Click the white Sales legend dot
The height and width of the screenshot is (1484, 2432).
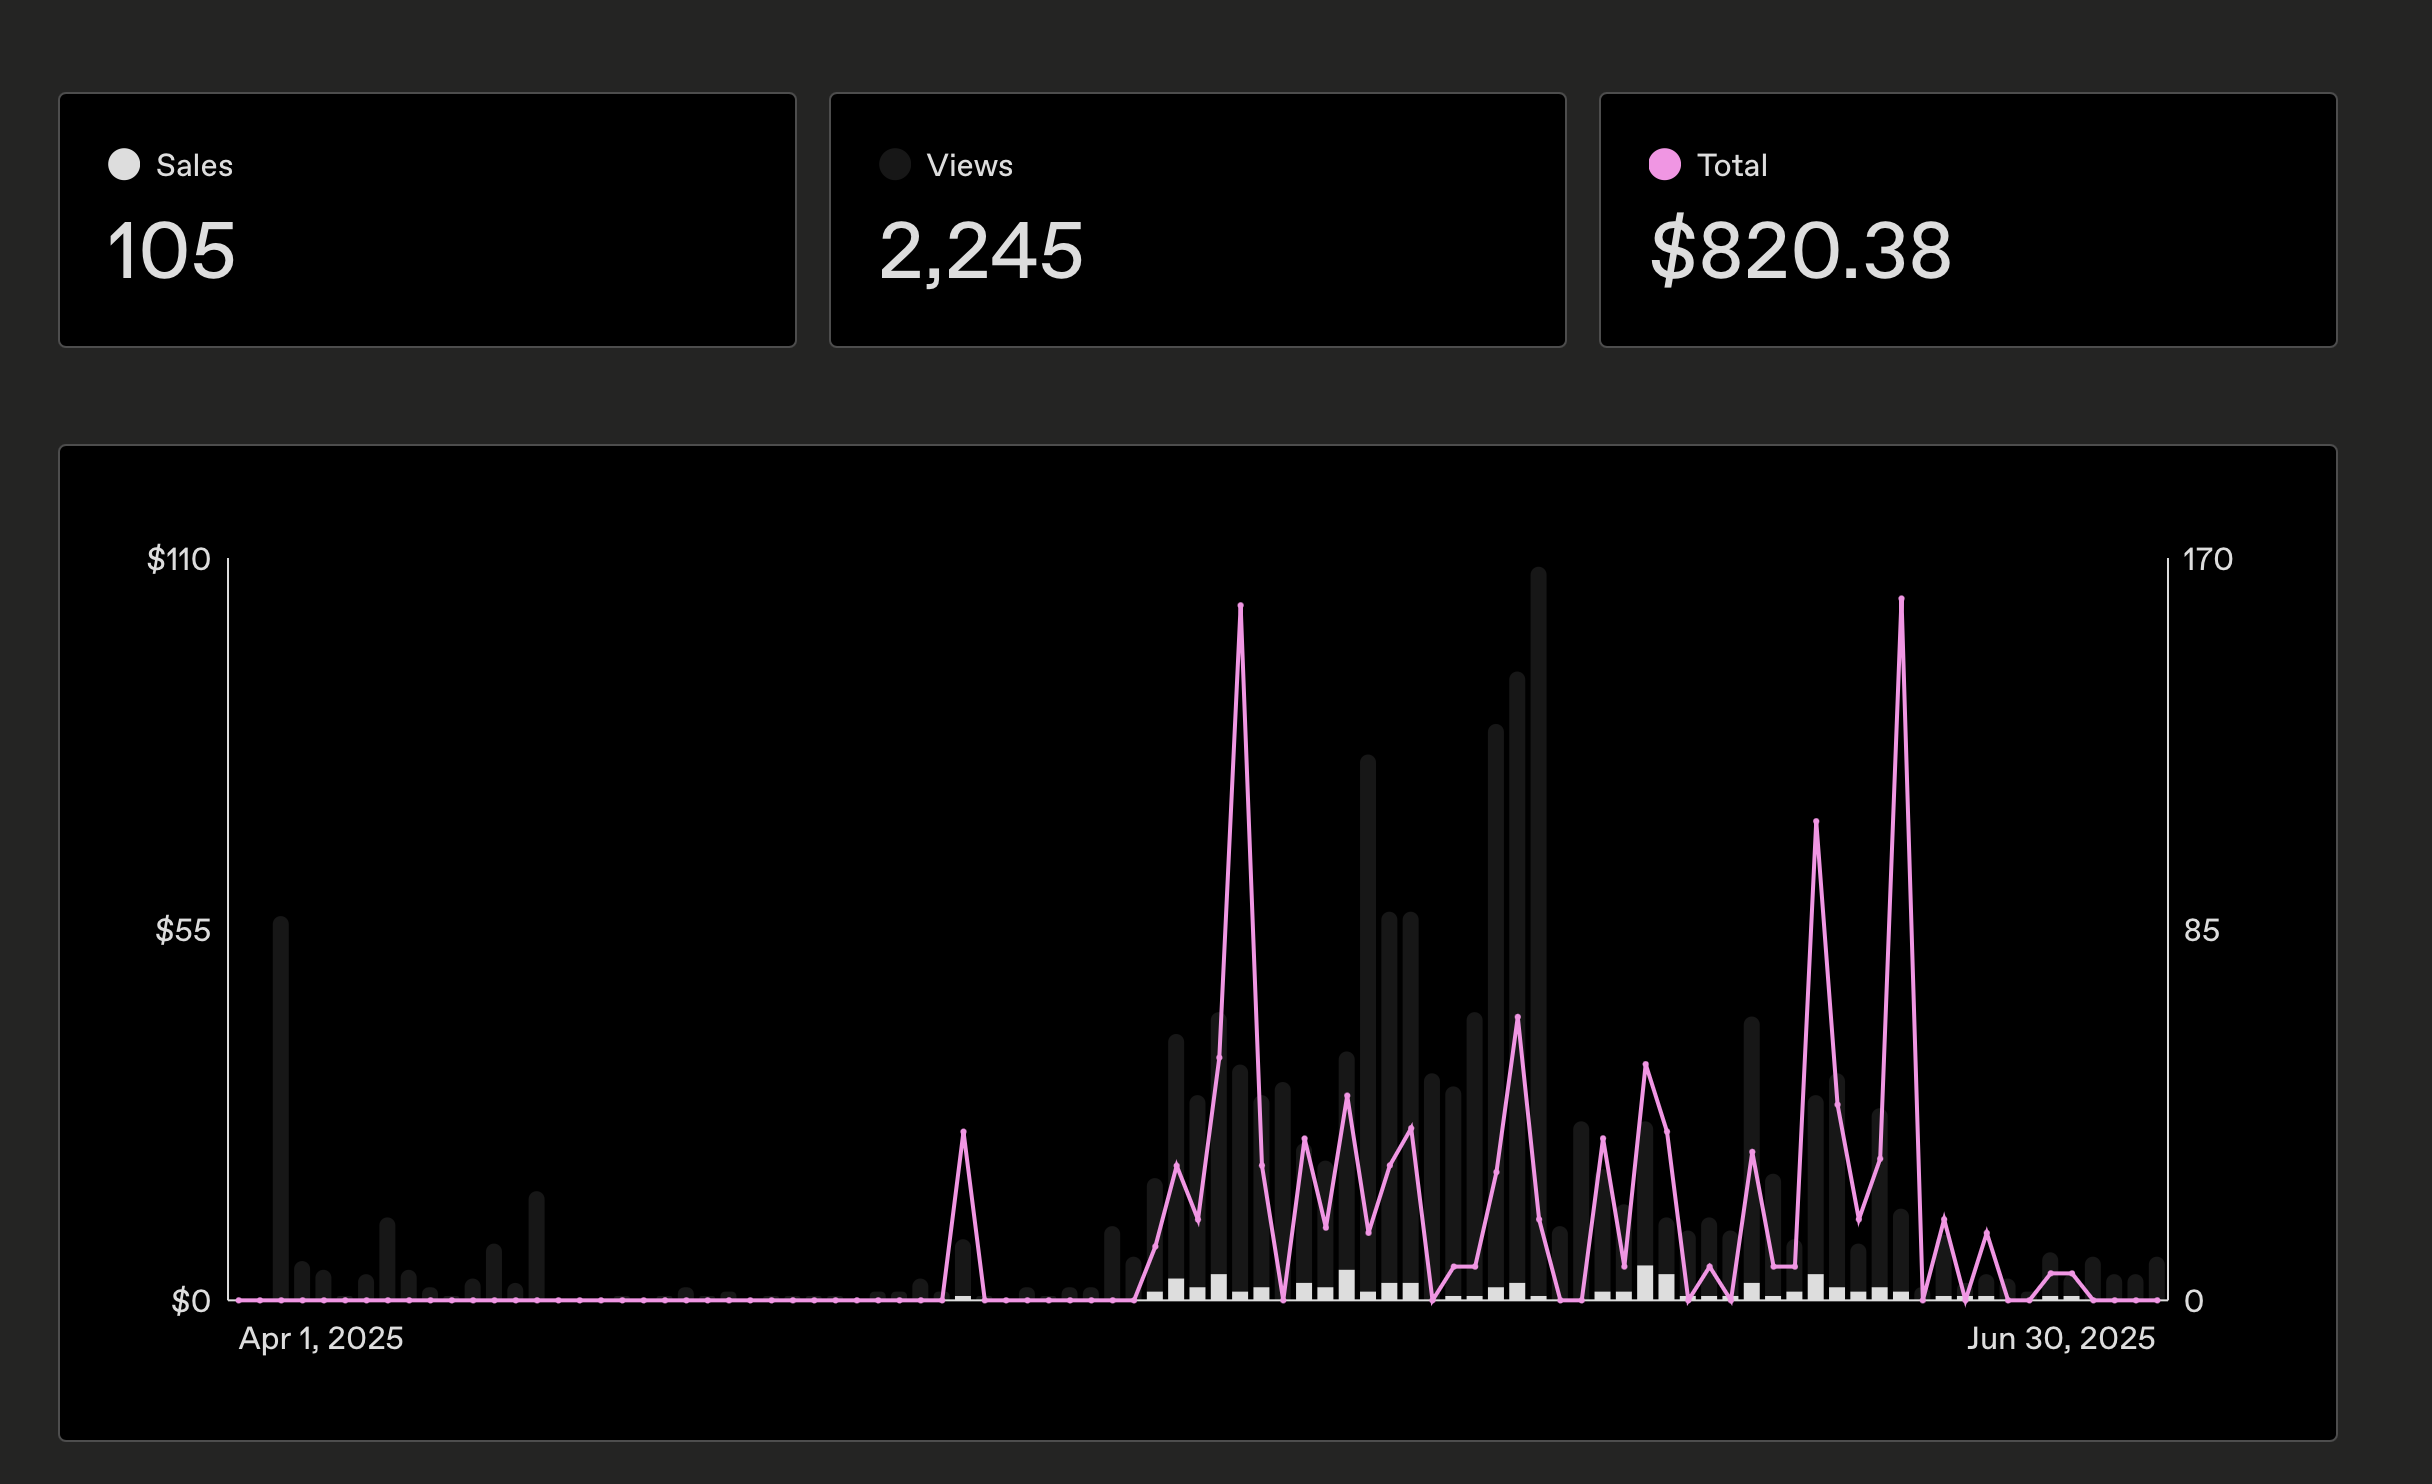click(x=124, y=164)
